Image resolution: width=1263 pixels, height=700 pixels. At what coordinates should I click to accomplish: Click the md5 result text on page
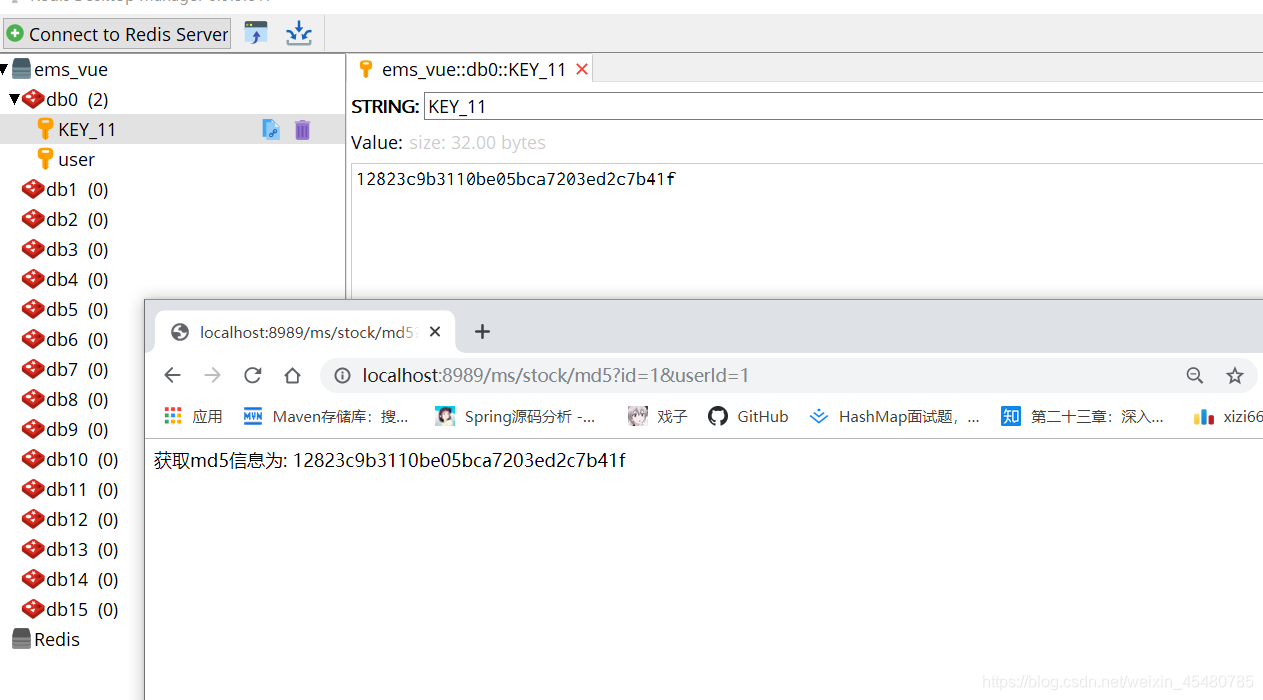coord(390,461)
